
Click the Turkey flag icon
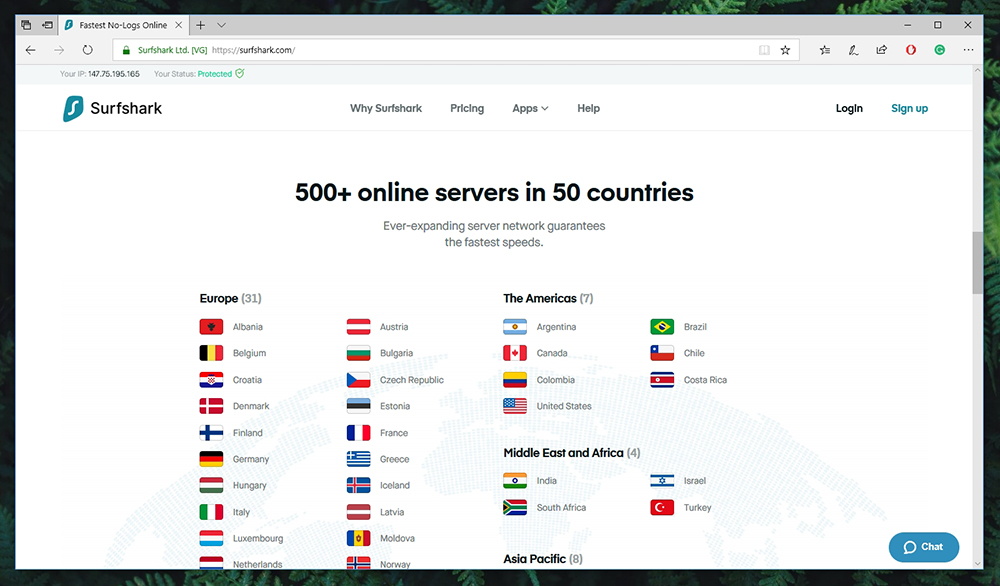[662, 508]
